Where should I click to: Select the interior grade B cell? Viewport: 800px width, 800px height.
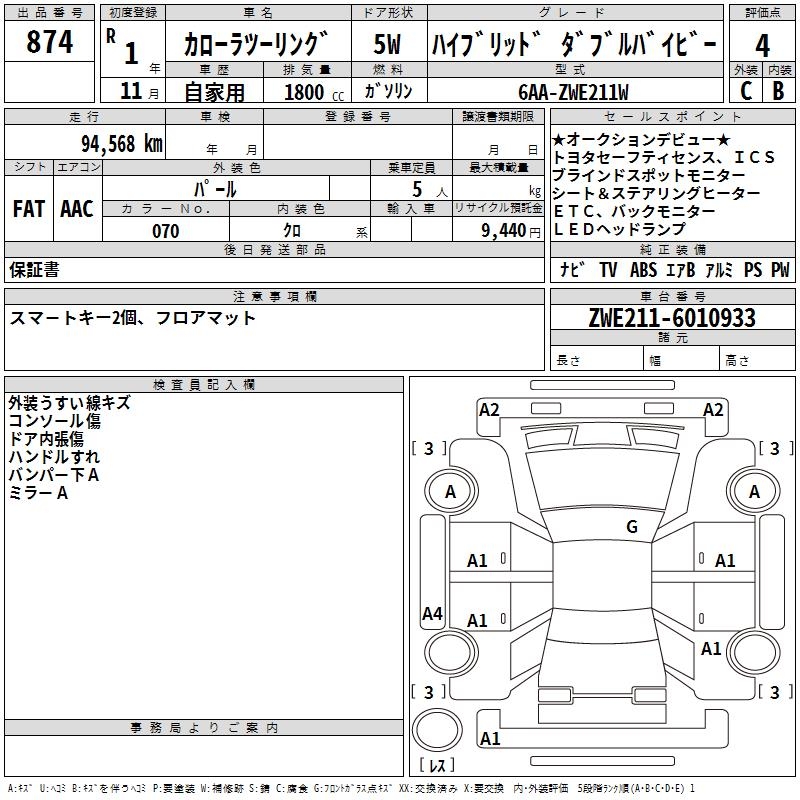click(779, 91)
